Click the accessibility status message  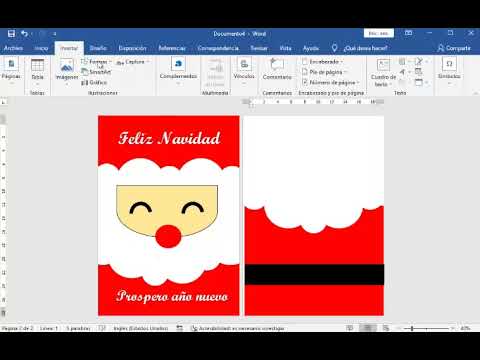click(238, 328)
